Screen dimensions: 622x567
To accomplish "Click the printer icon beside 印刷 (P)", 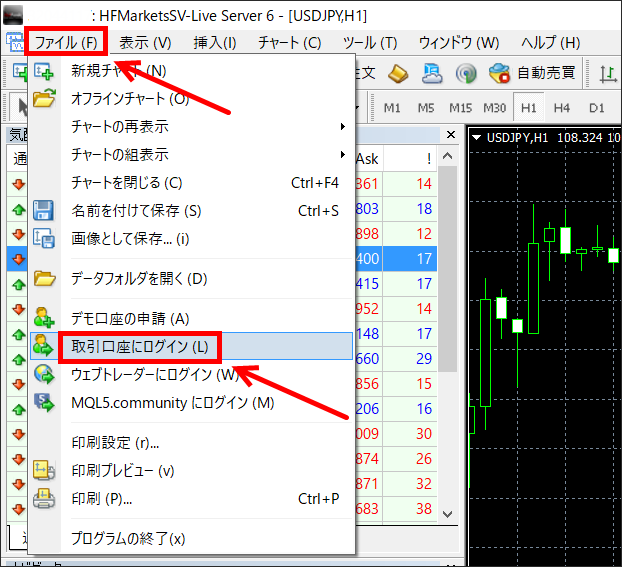I will click(44, 498).
